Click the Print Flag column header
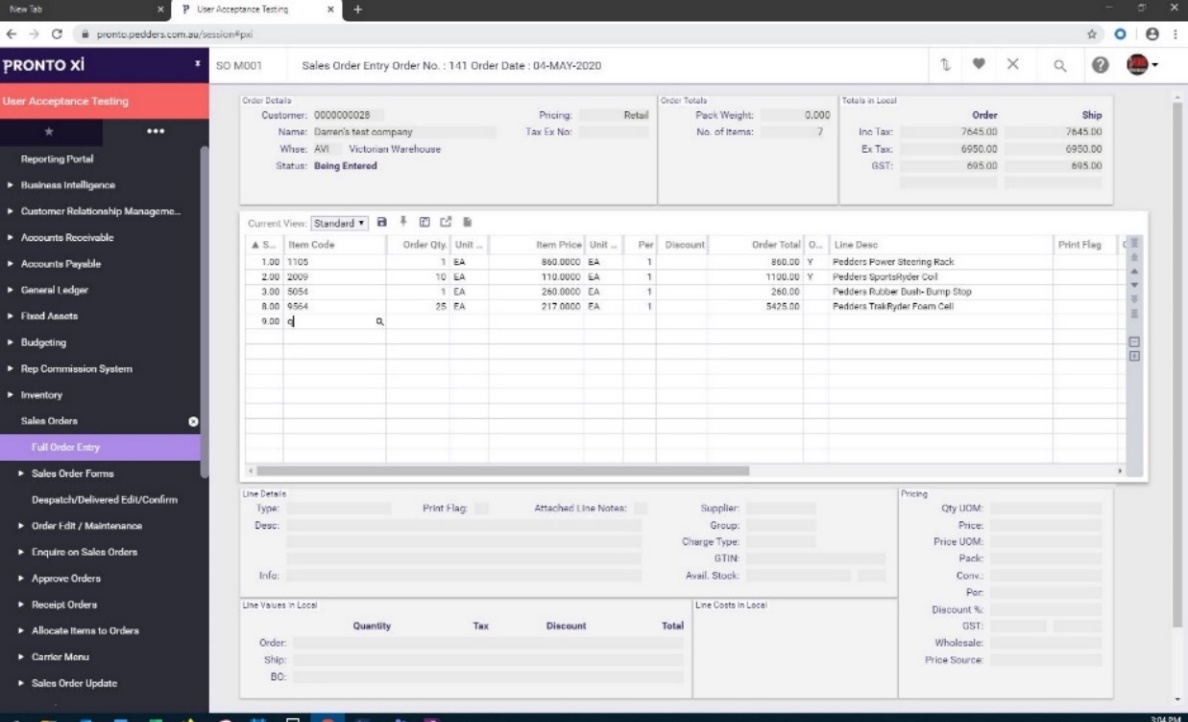The width and height of the screenshot is (1188, 722). tap(1083, 245)
